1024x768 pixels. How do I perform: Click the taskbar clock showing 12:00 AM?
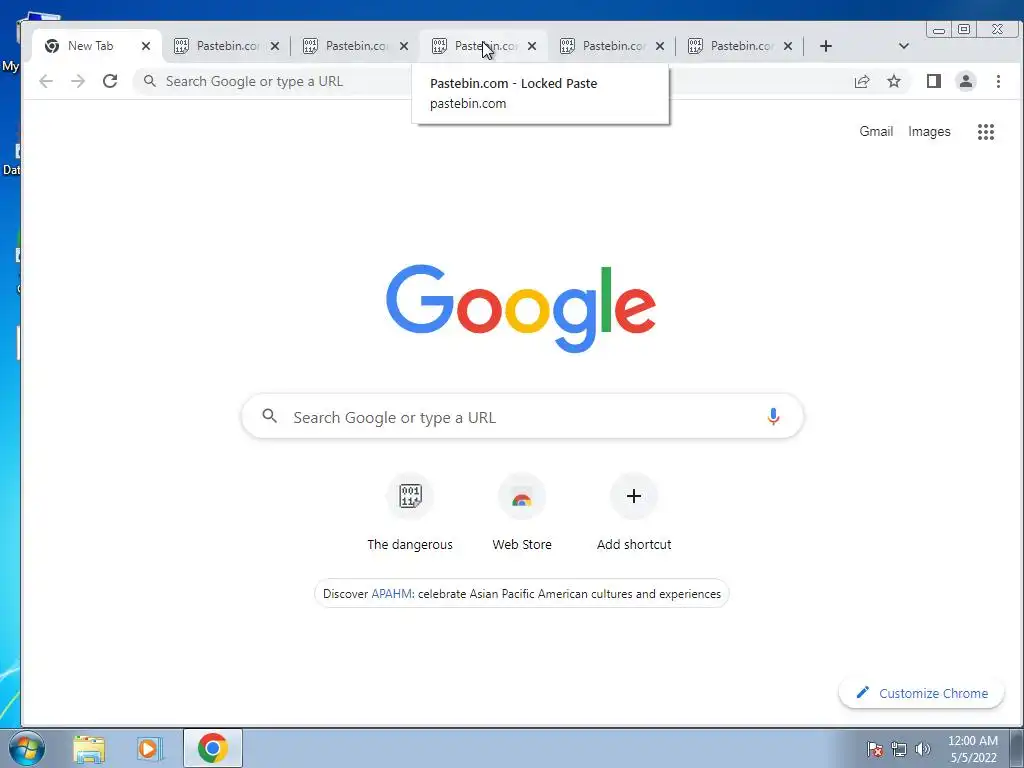point(973,749)
